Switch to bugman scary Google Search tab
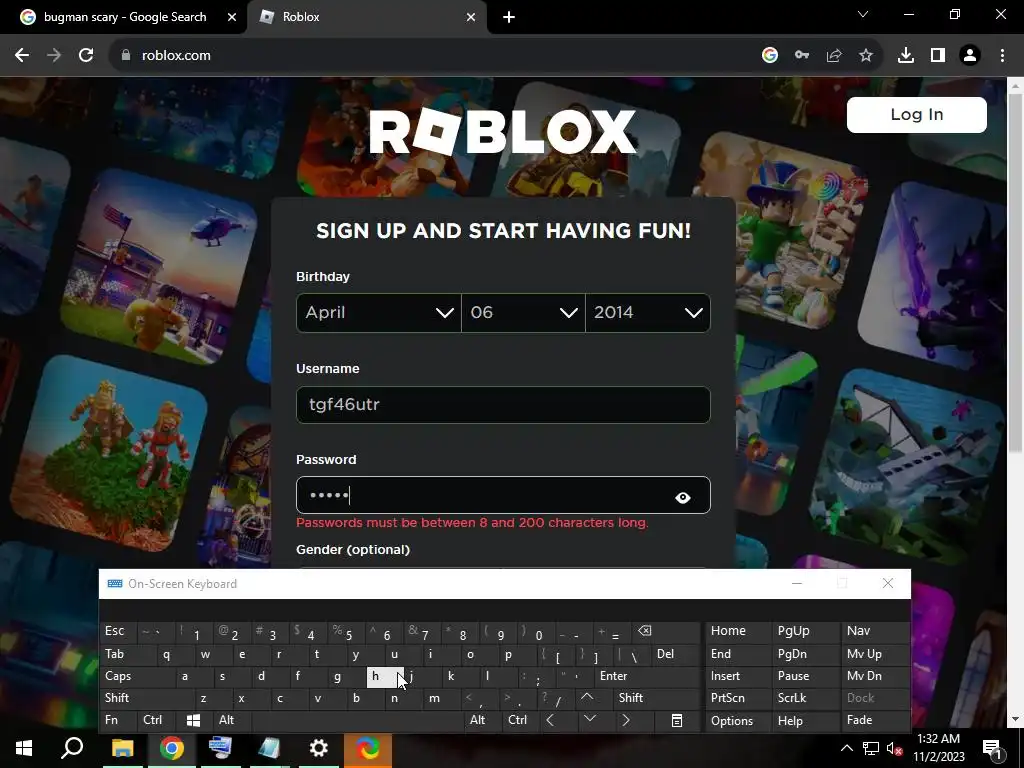This screenshot has height=768, width=1024. [124, 17]
